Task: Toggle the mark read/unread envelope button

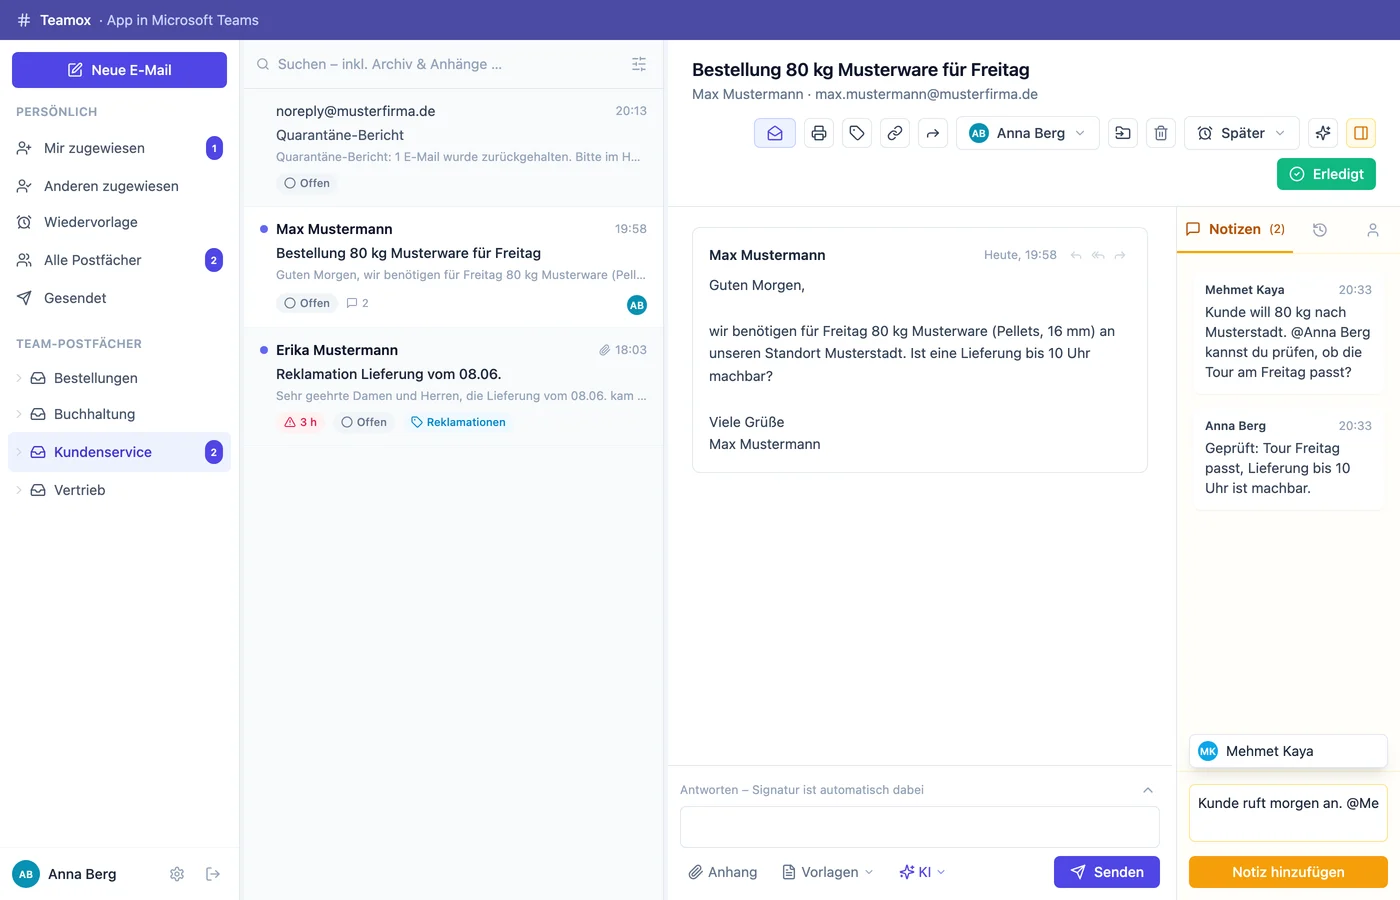Action: (775, 133)
